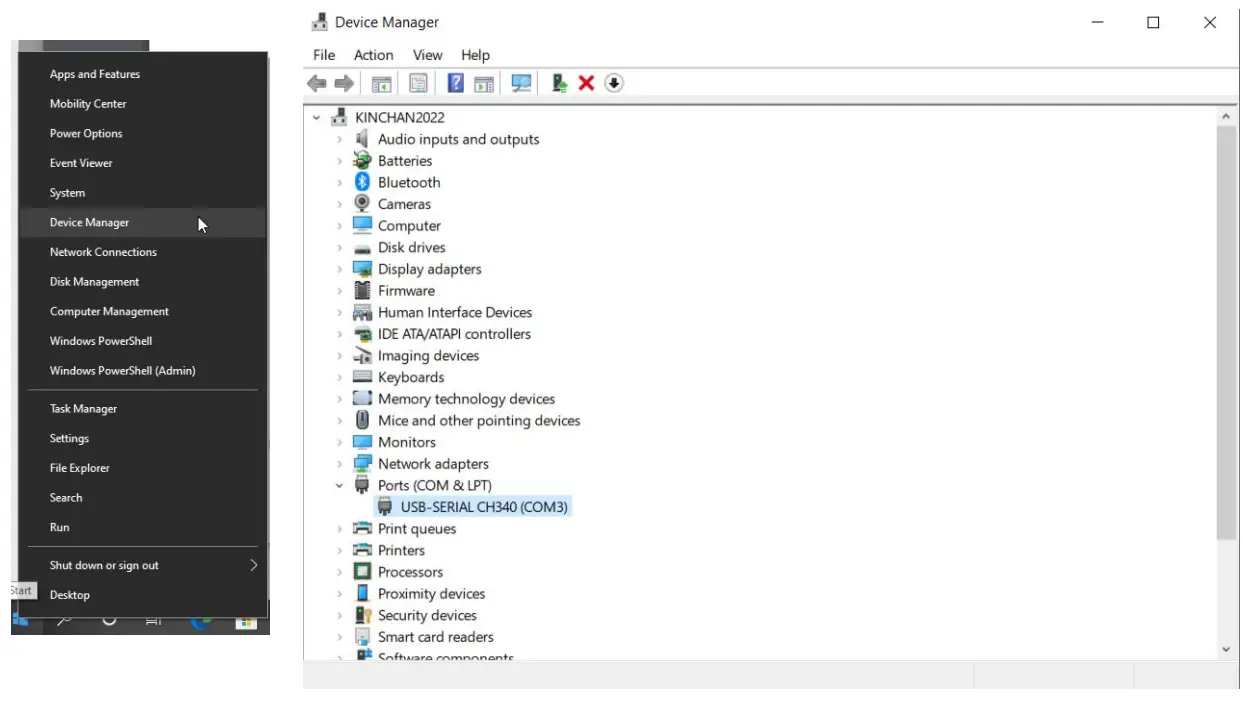Image resolution: width=1243 pixels, height=701 pixels.
Task: Click the Back arrow in Device Manager toolbar
Action: click(x=317, y=83)
